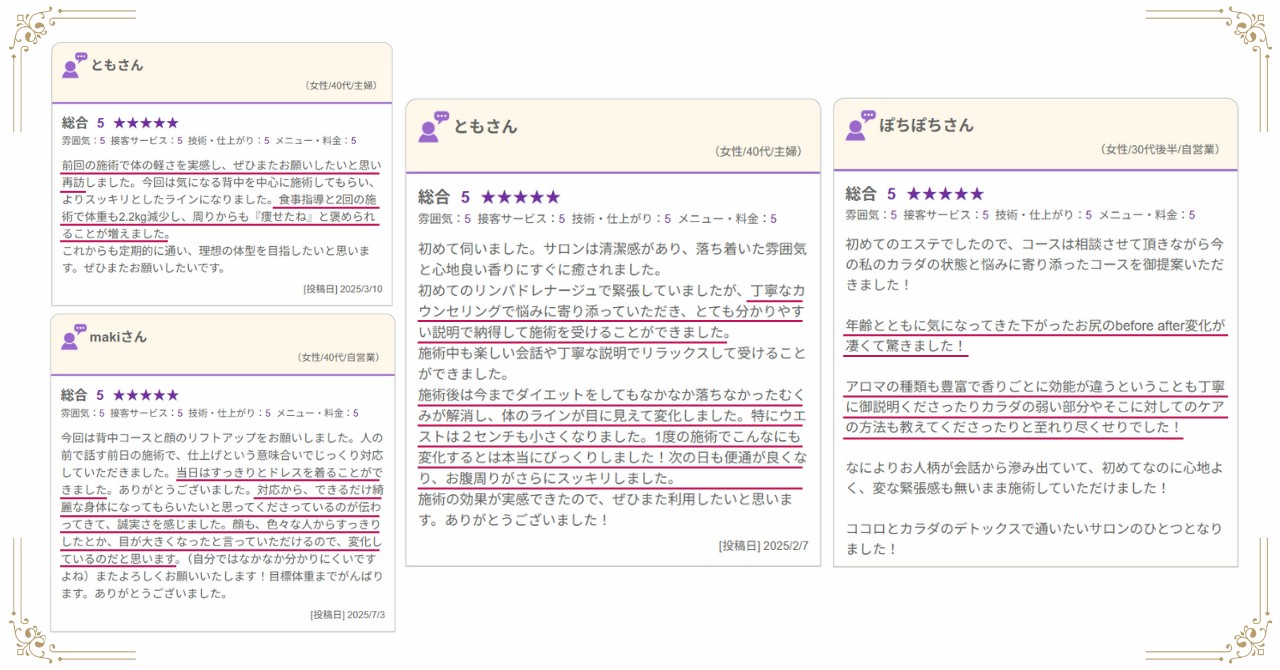Click the posting date 2025/2/7

pos(763,546)
